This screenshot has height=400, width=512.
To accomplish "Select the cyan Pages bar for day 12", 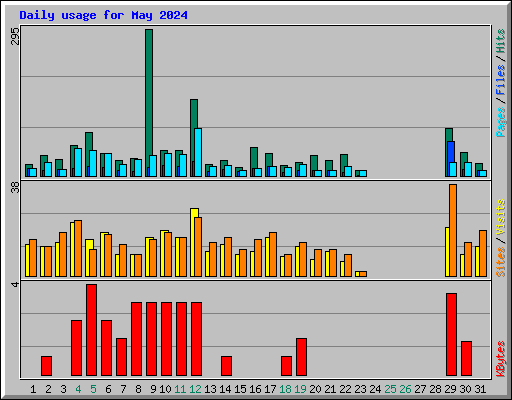I will [198, 152].
